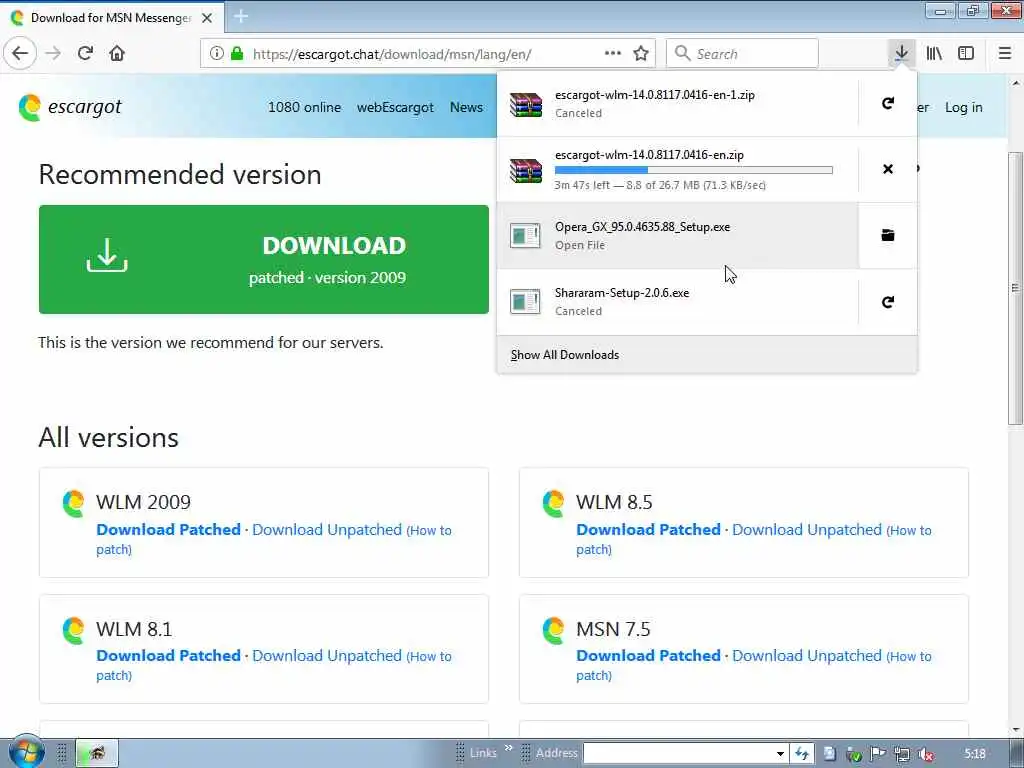This screenshot has width=1024, height=768.
Task: Download Unpatched WLM 2009
Action: [x=327, y=530]
